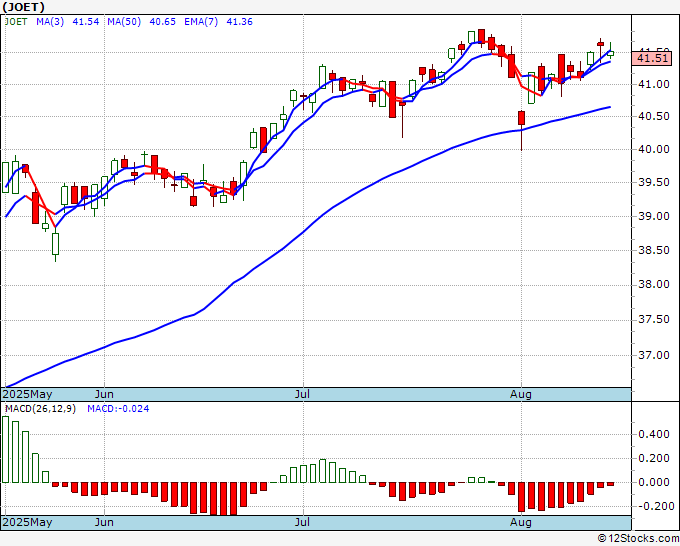Click Aug on the MACD axis
This screenshot has width=680, height=546.
point(521,522)
